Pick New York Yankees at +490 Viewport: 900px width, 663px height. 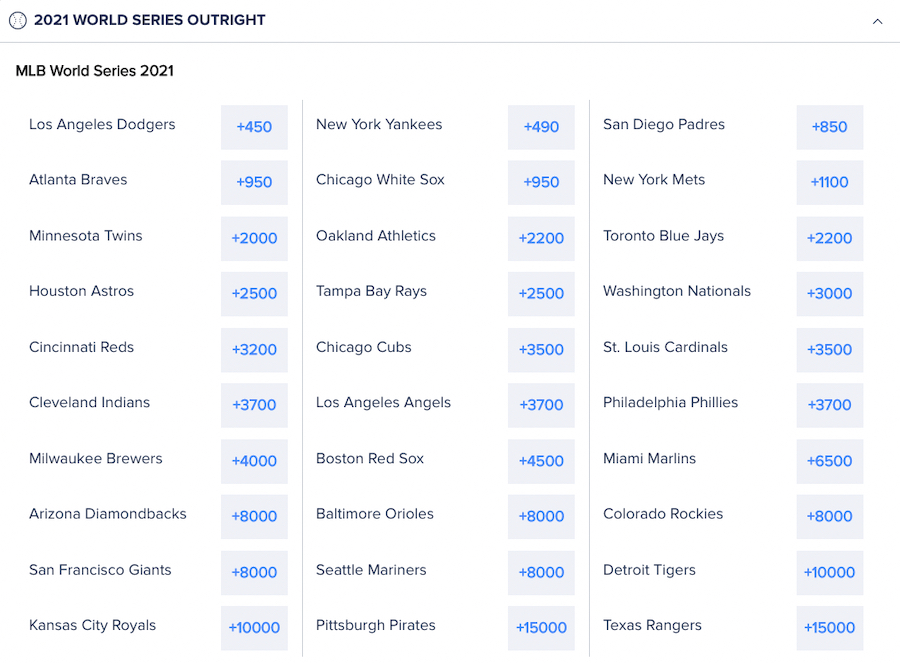click(541, 127)
